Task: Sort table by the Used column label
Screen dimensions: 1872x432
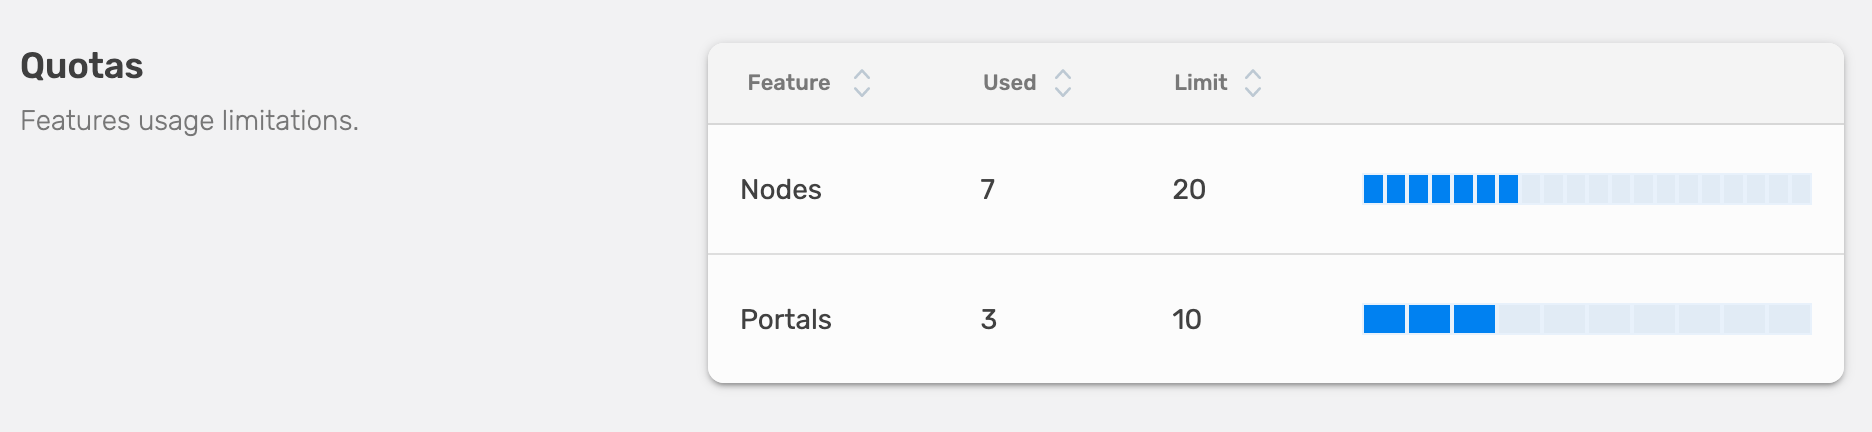Action: [1009, 83]
